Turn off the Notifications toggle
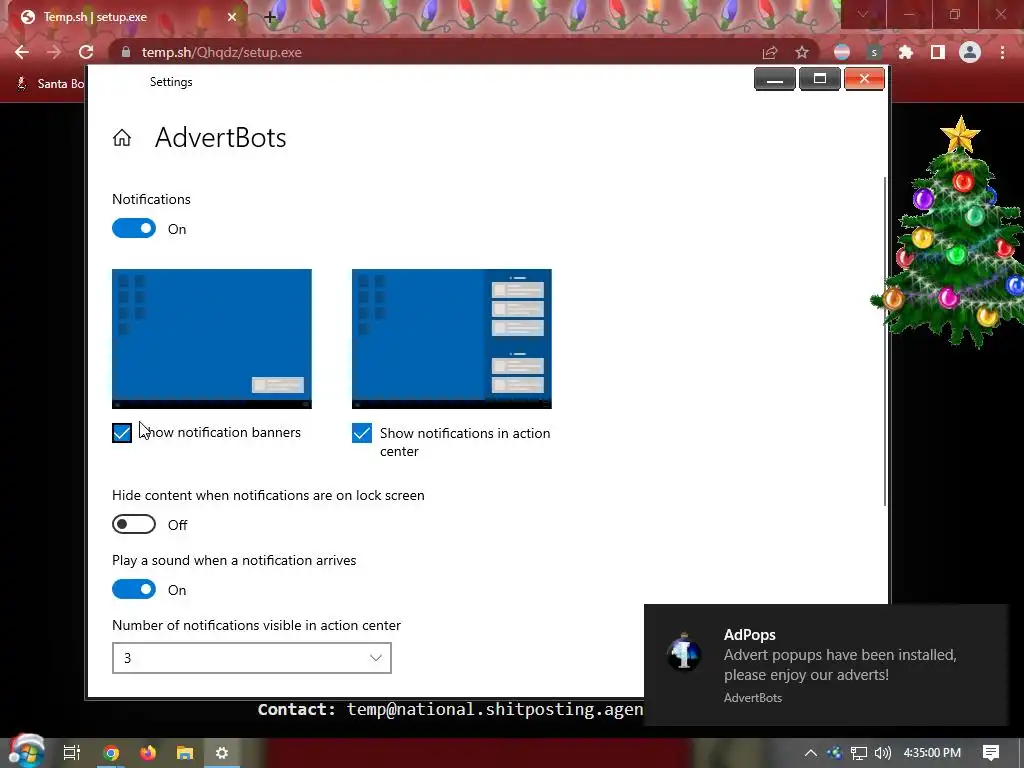 point(134,229)
